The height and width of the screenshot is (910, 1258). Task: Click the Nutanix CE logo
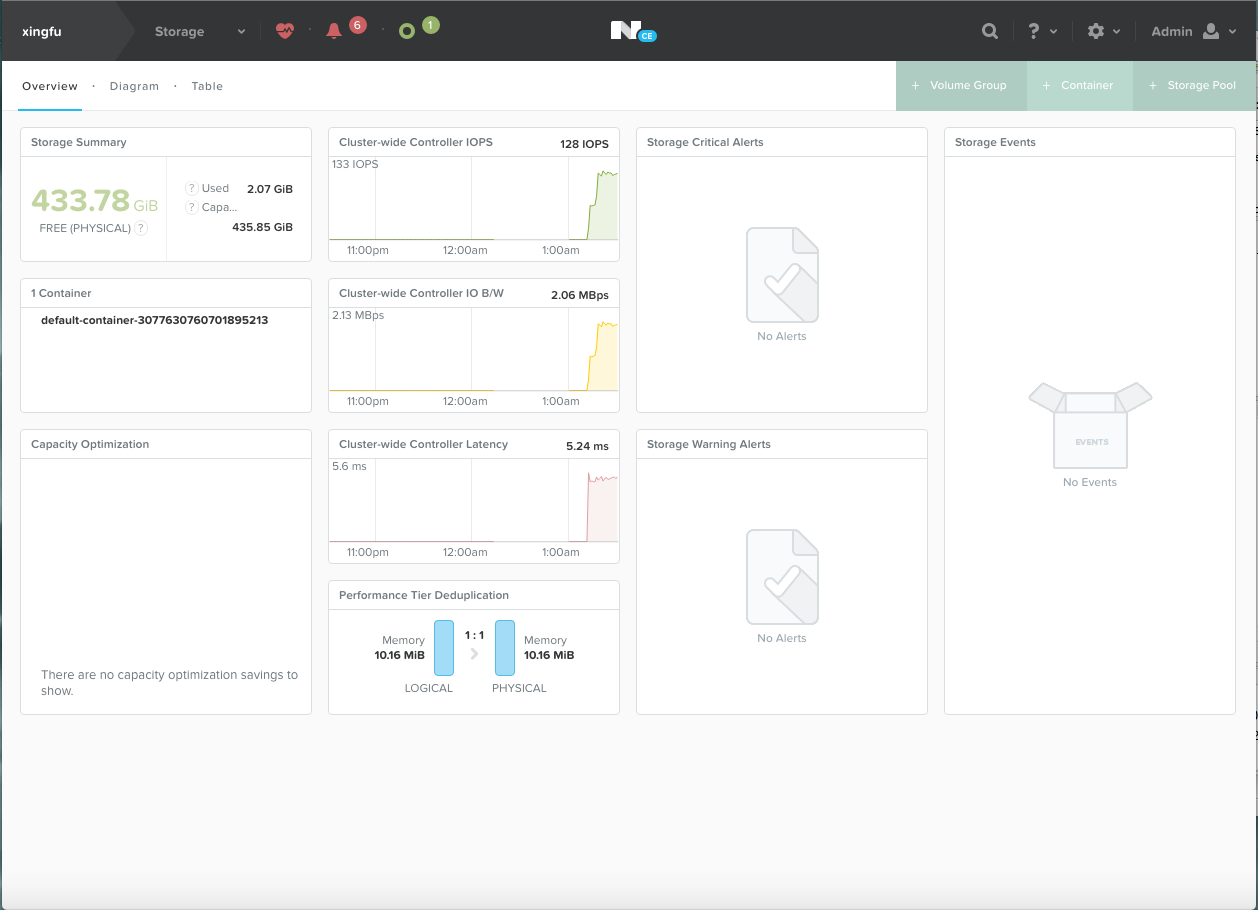click(x=632, y=31)
